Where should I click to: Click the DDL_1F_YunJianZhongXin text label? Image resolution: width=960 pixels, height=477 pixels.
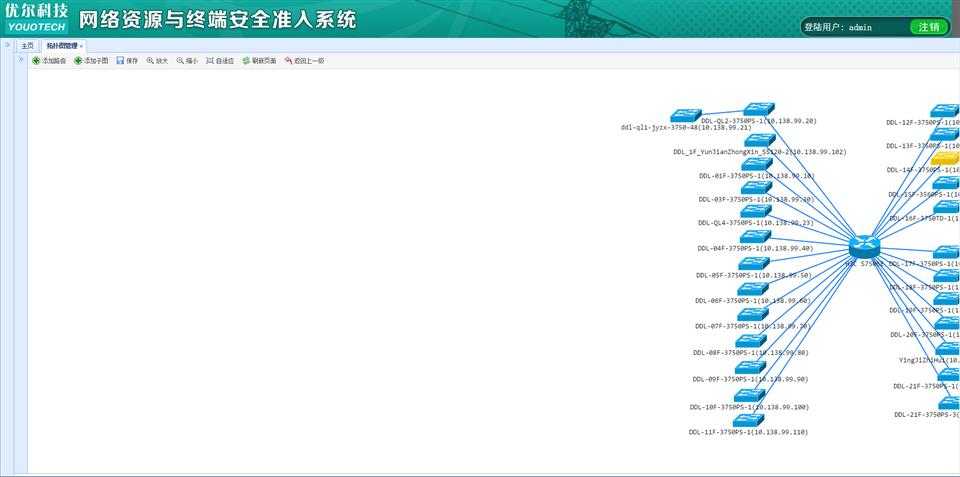point(760,152)
